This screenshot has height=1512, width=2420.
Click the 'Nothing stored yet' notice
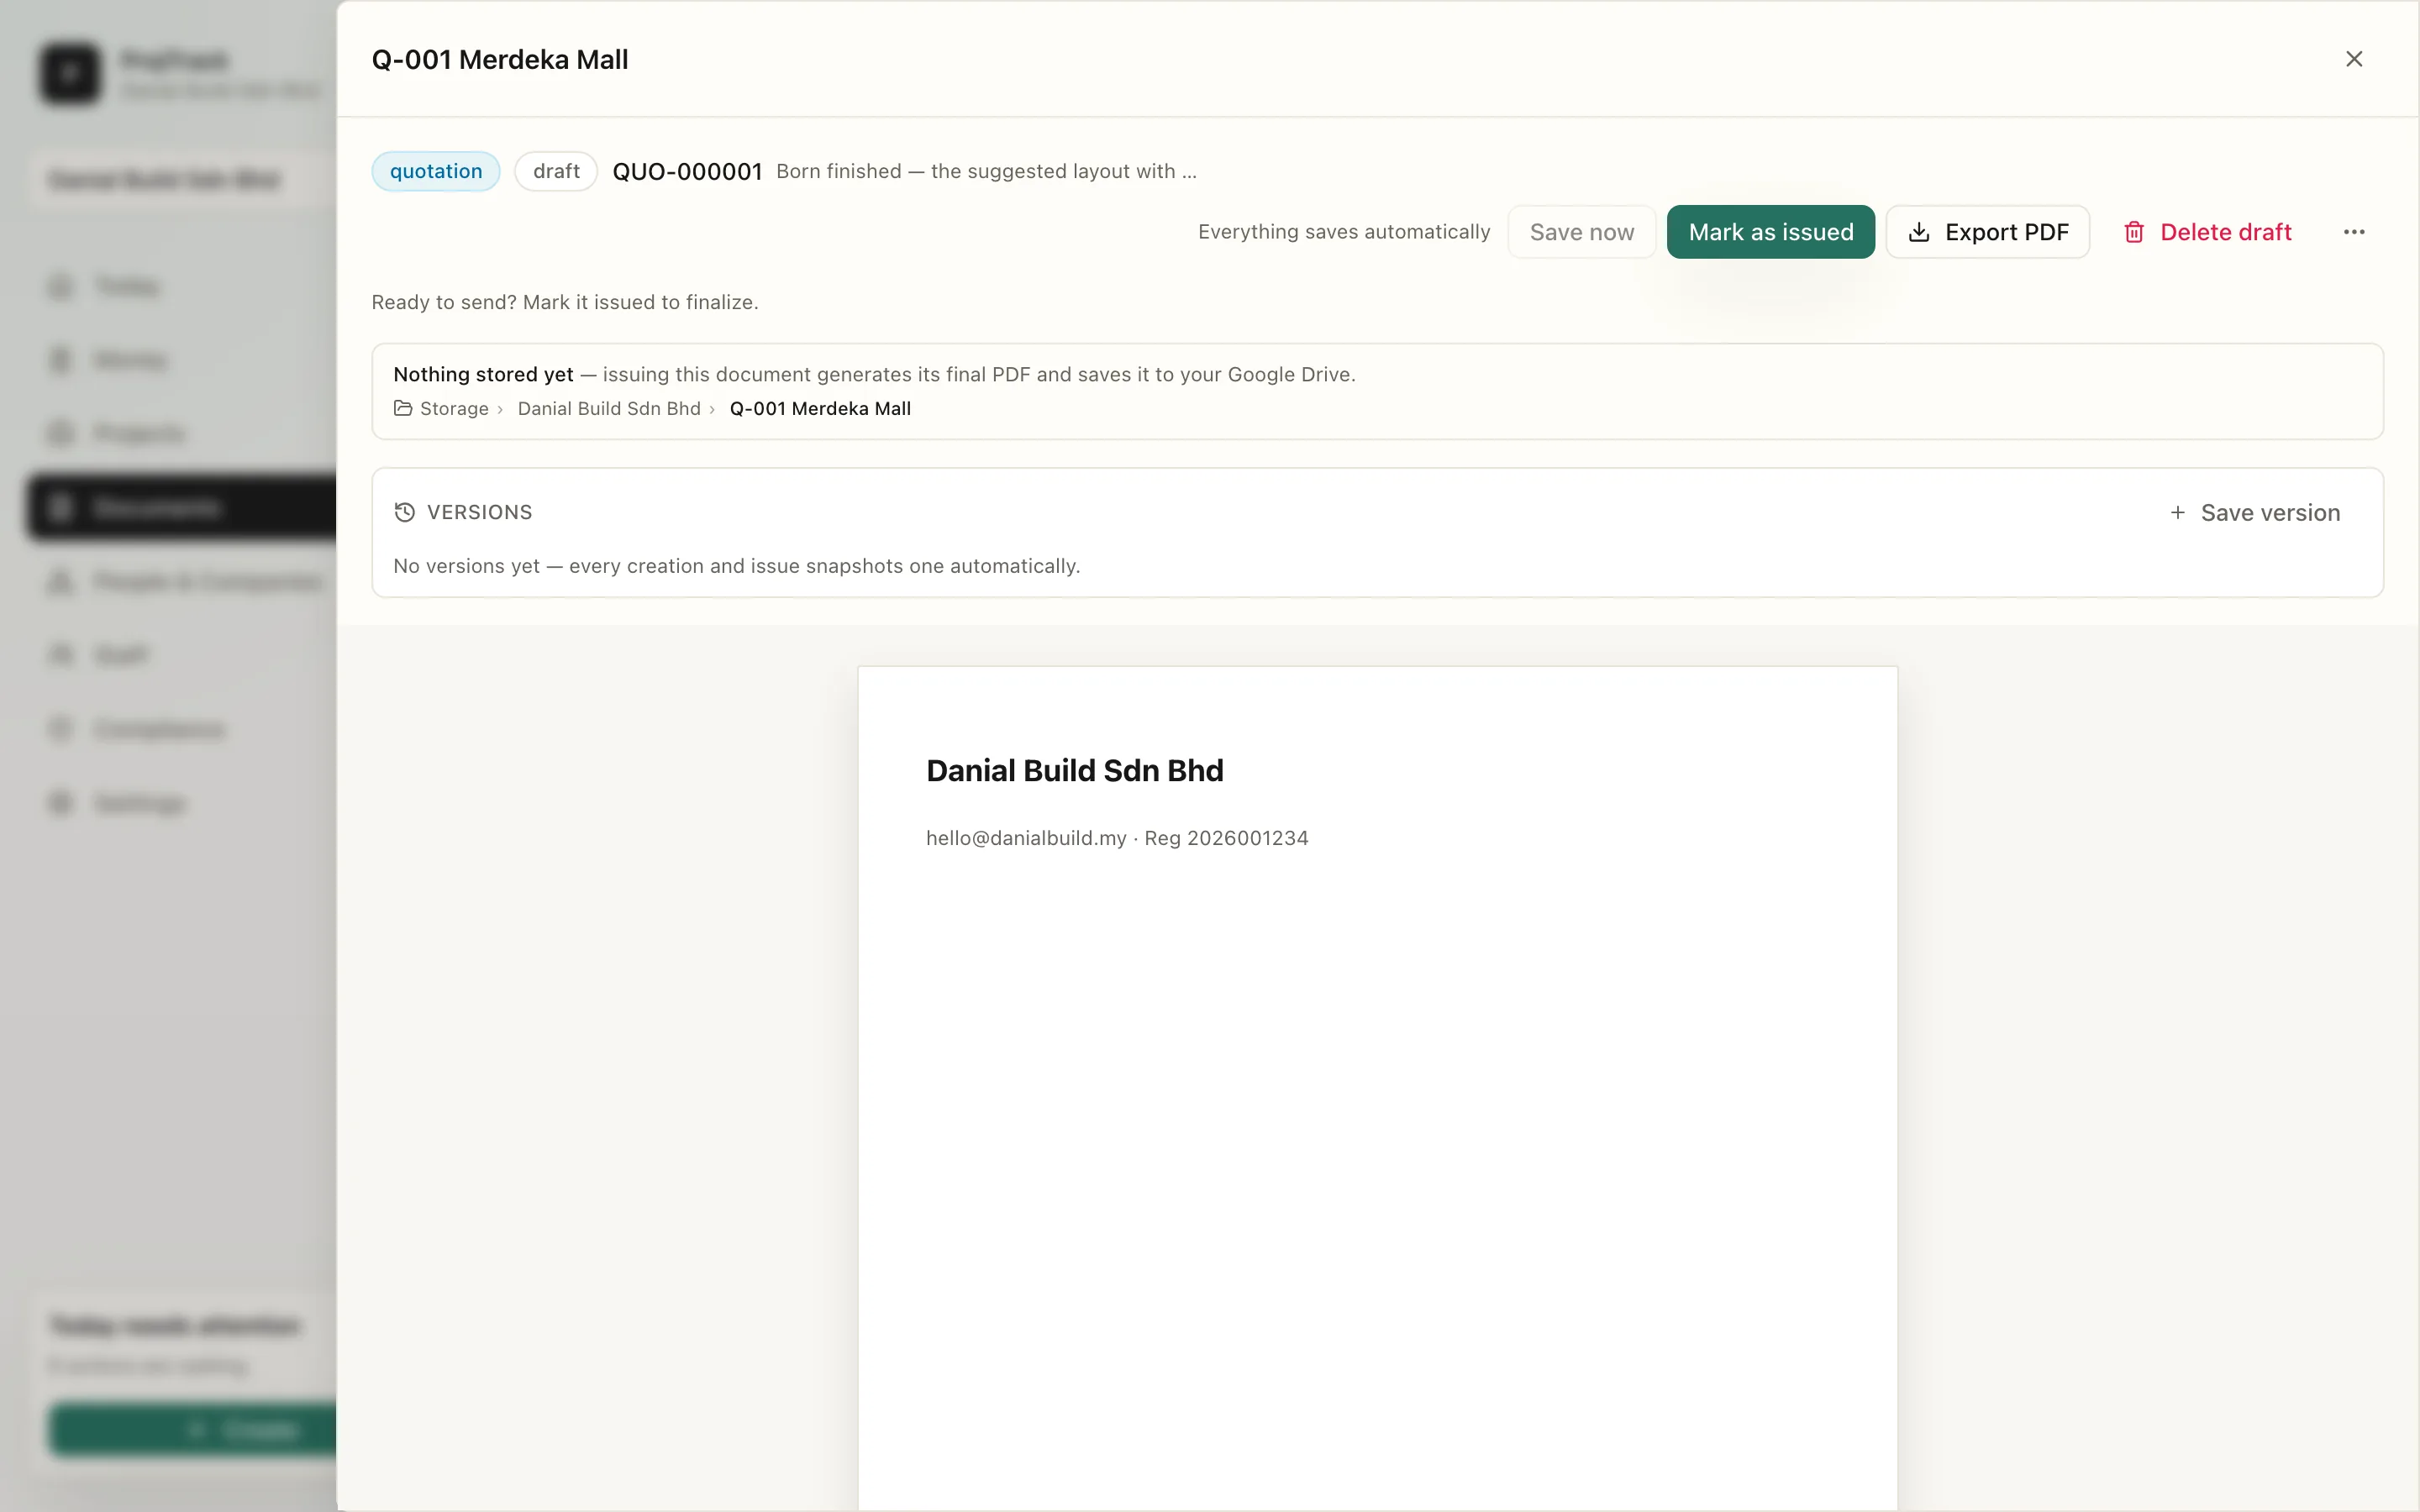[874, 374]
